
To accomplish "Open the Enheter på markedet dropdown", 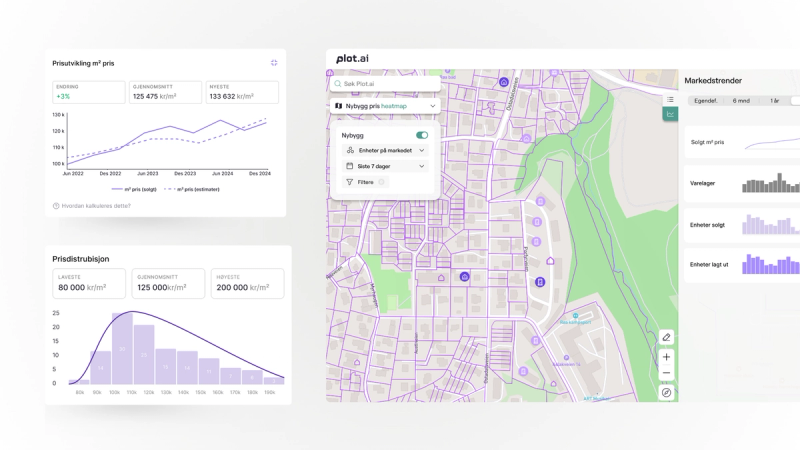I will point(385,150).
